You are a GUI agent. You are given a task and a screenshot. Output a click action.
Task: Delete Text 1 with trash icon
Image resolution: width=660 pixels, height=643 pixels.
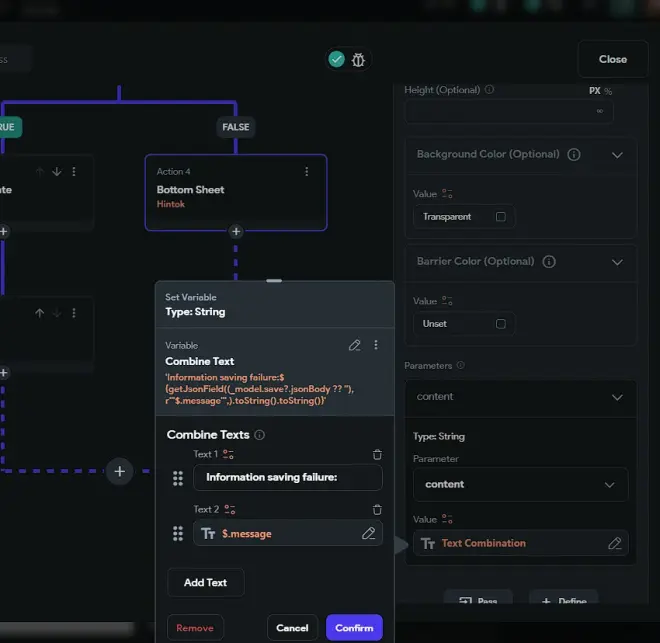pos(377,454)
